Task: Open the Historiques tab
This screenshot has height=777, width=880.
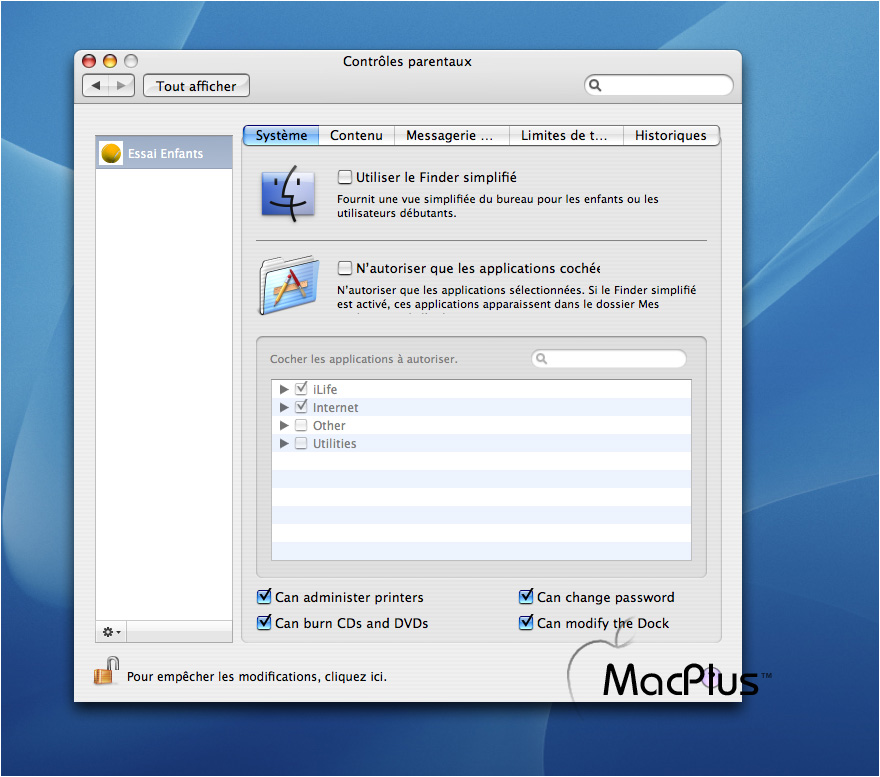Action: 670,136
